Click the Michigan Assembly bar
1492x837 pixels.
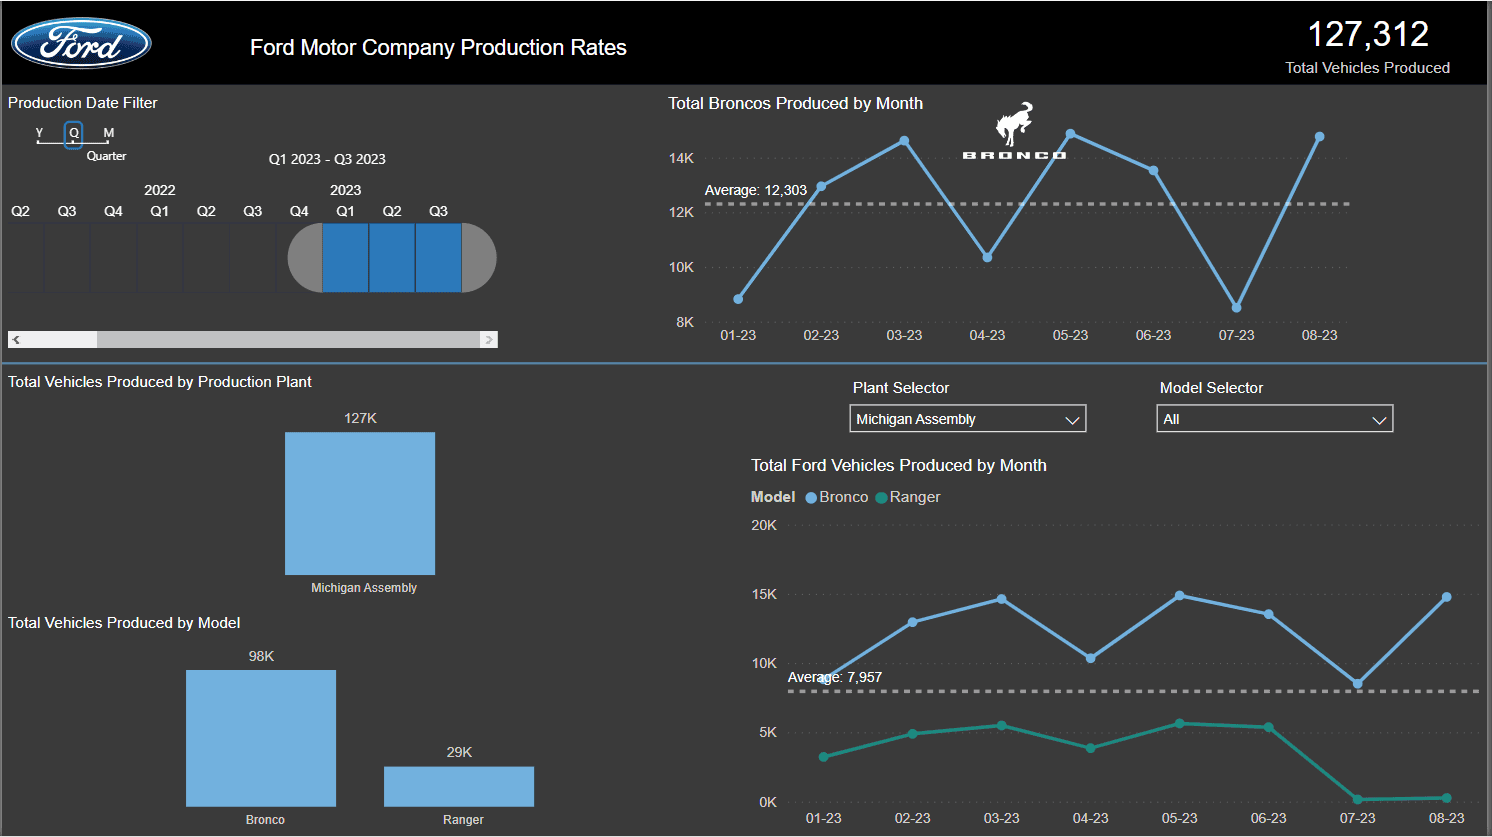point(360,504)
